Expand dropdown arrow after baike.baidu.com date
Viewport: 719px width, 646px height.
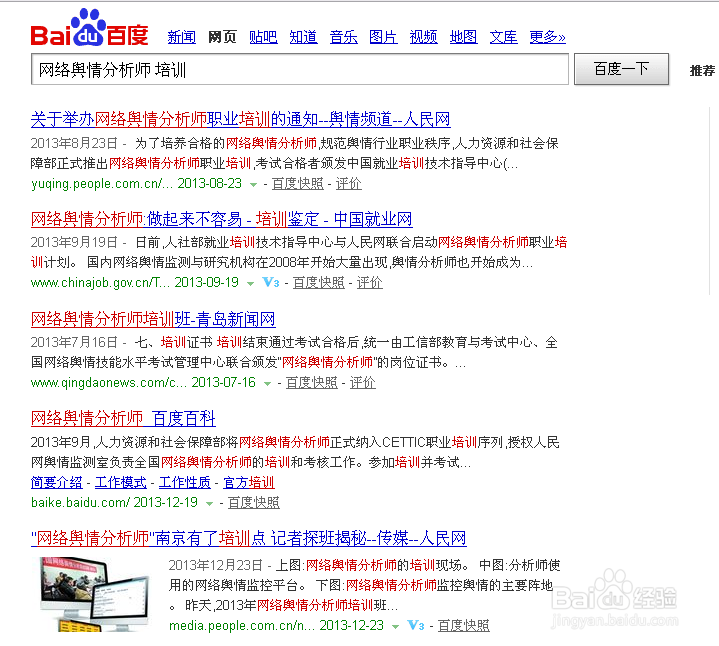point(209,503)
